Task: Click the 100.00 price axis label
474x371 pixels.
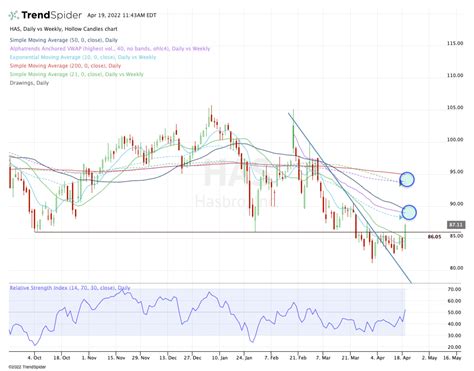Action: (x=455, y=140)
